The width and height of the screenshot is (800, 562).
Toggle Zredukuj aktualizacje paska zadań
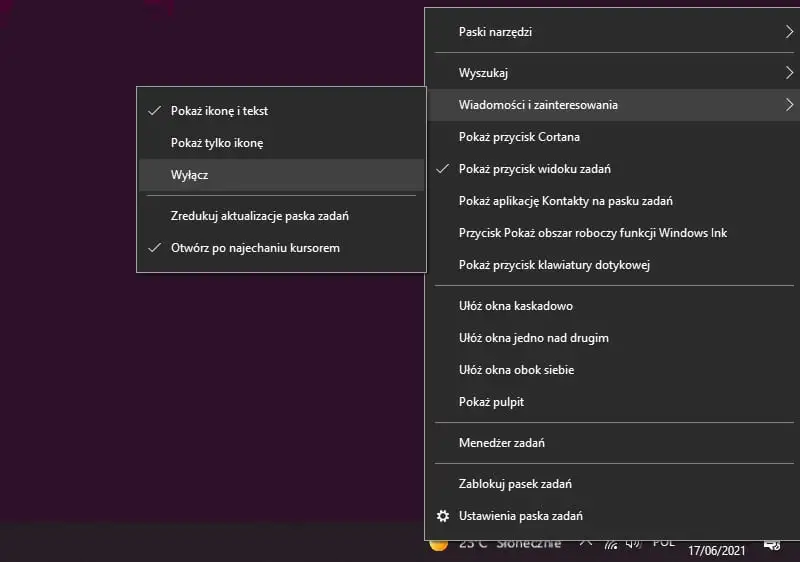coord(282,216)
